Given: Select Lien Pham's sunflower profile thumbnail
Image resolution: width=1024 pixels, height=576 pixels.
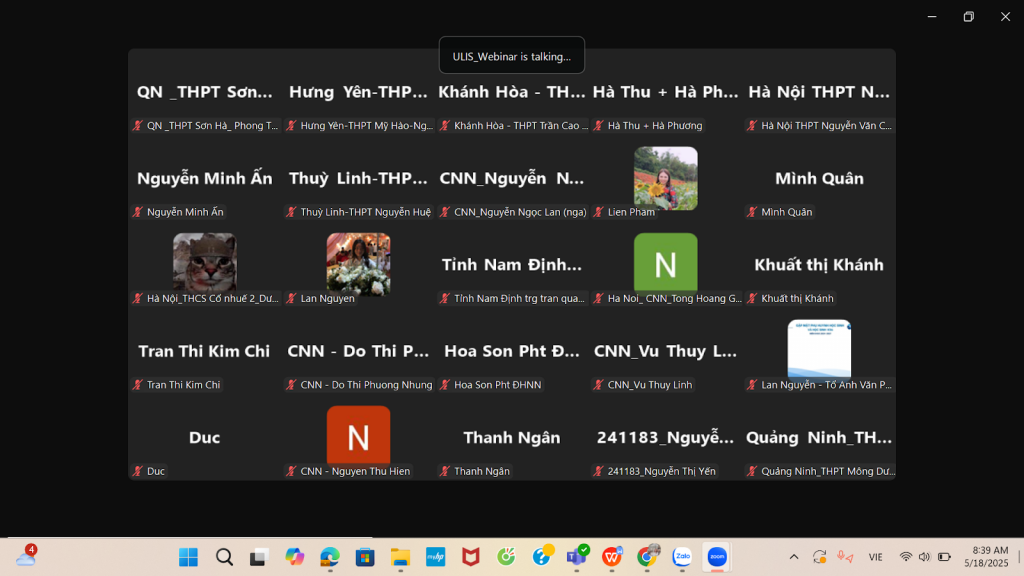Looking at the screenshot, I should click(x=665, y=178).
